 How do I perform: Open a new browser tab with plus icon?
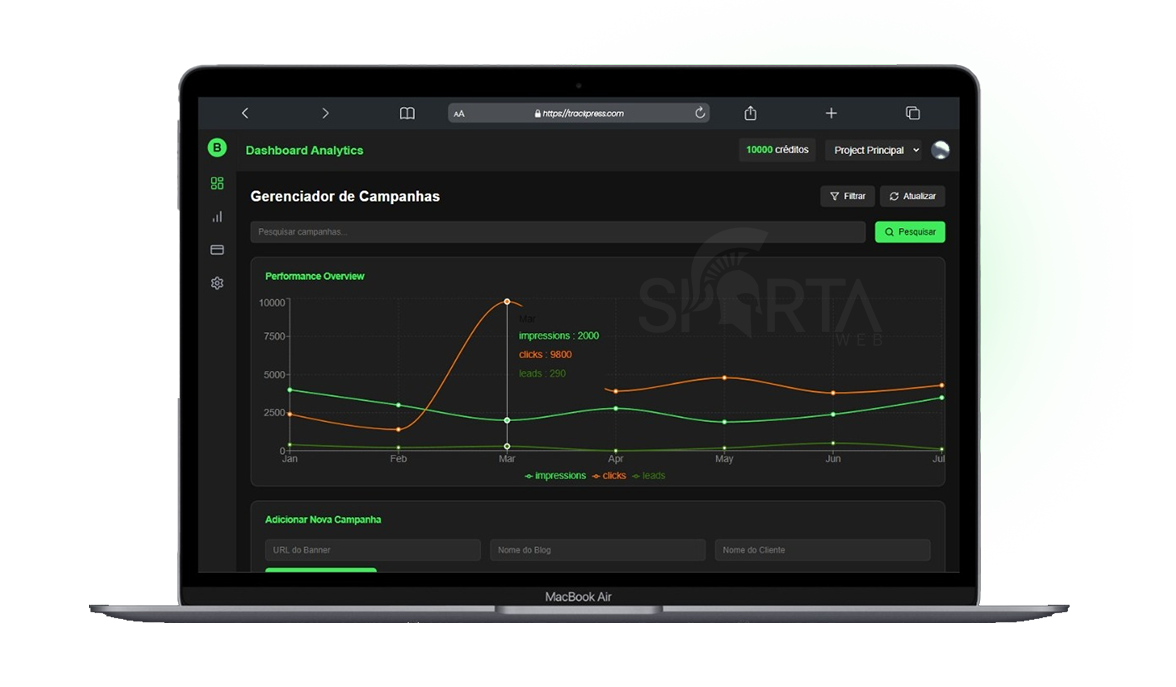tap(831, 113)
